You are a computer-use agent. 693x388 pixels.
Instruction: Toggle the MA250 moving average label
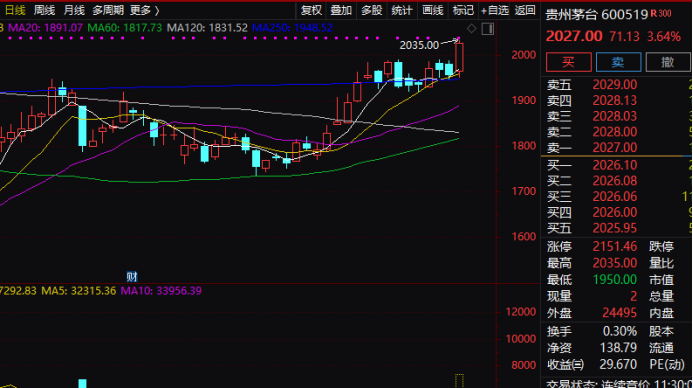click(x=292, y=28)
